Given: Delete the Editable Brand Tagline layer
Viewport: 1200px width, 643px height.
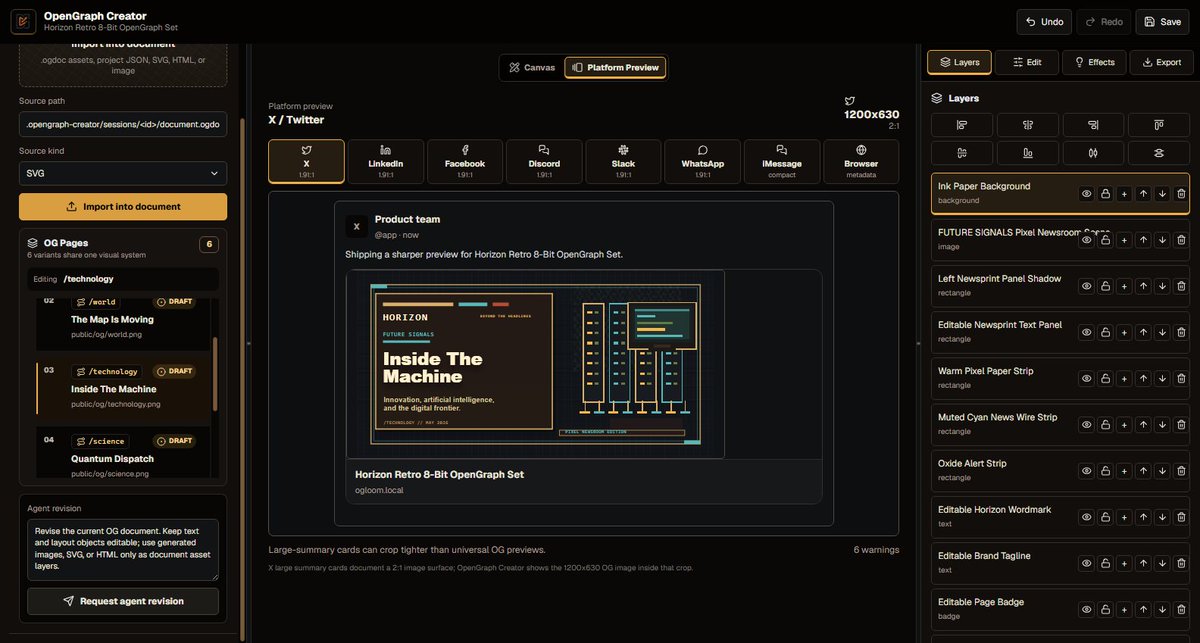Looking at the screenshot, I should pyautogui.click(x=1181, y=563).
